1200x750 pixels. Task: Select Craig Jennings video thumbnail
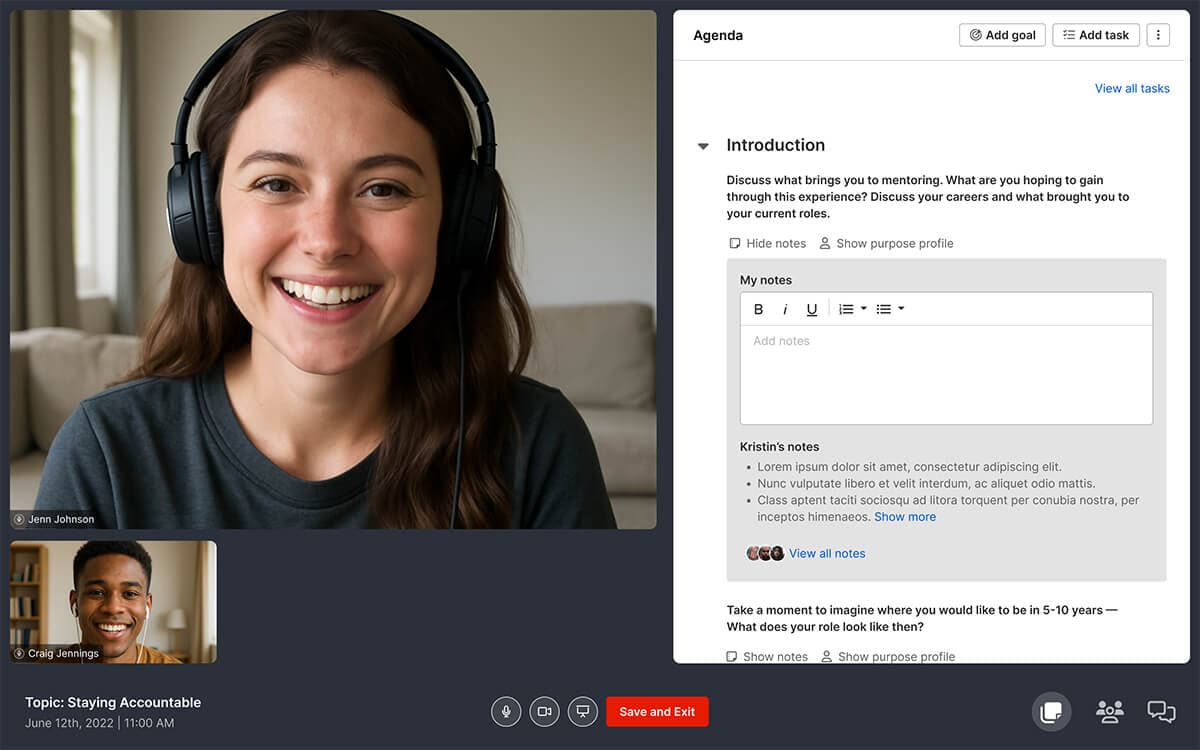113,602
